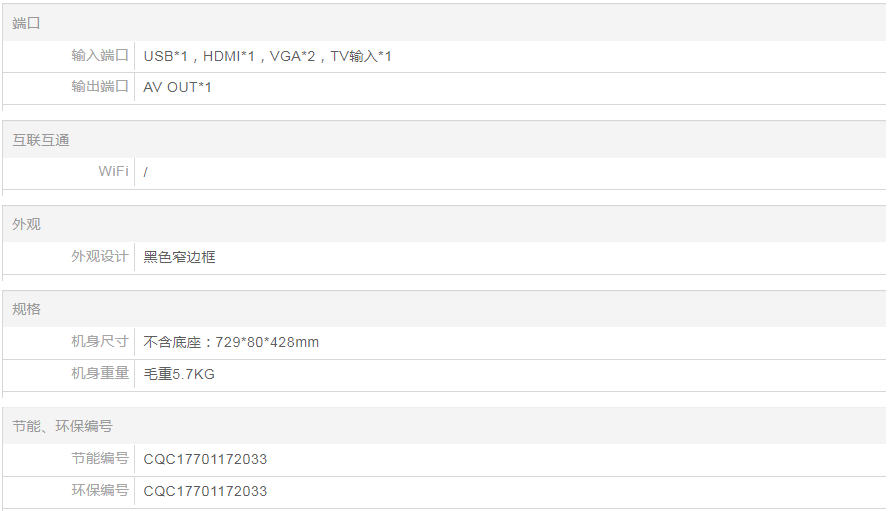Select the 输出端口 row label

100,87
